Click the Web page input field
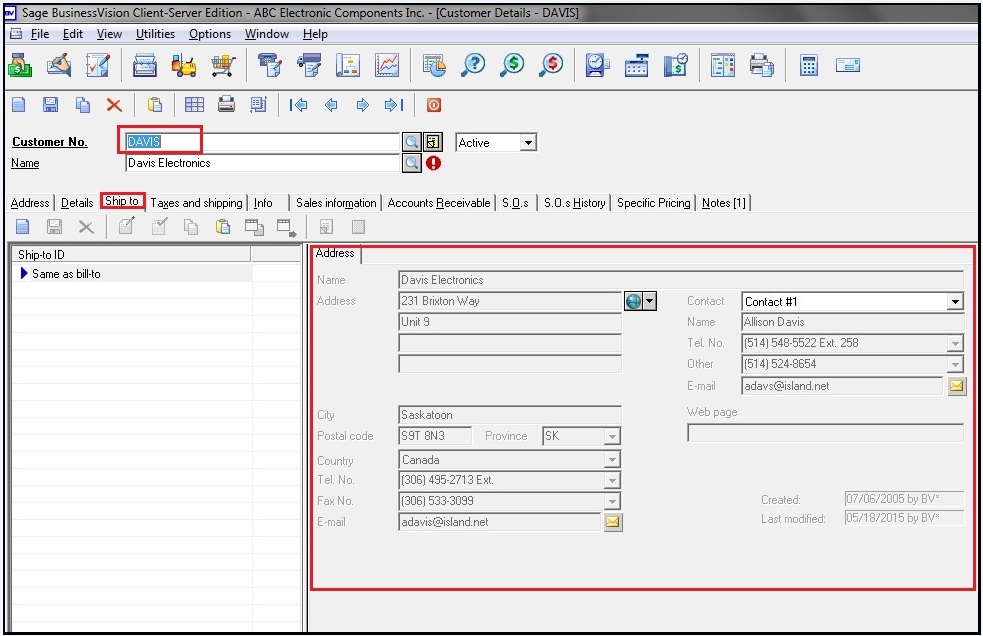 click(x=825, y=433)
